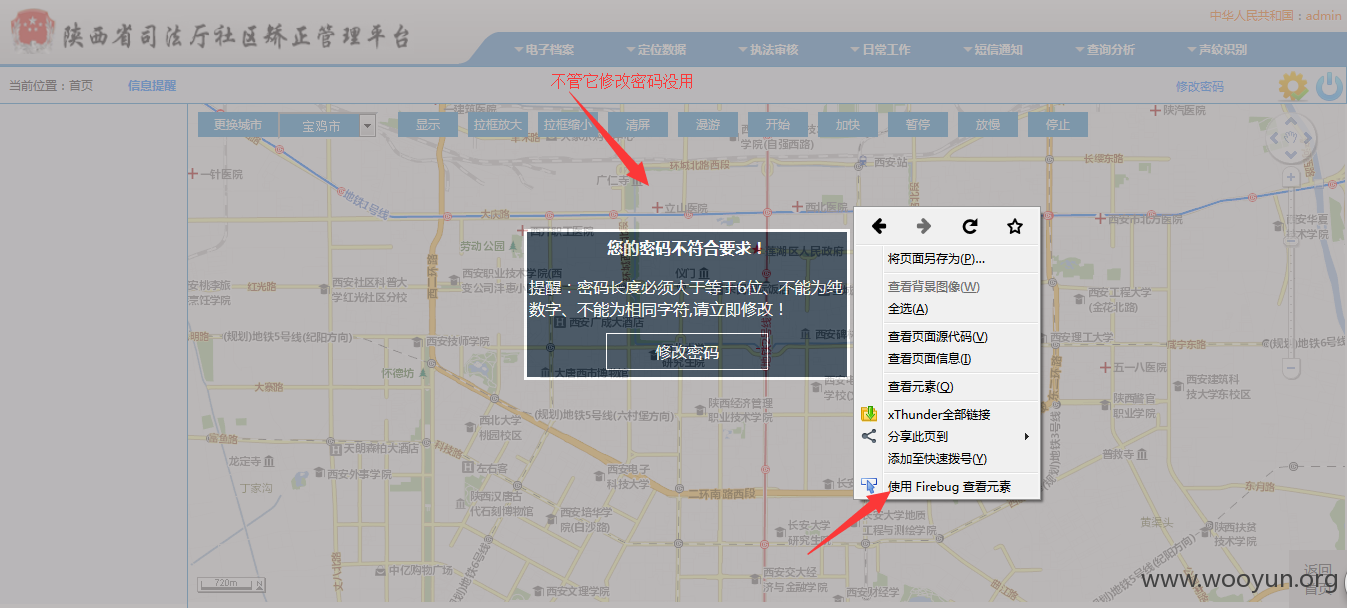Click map zoom out minus button
The image size is (1347, 608).
pyautogui.click(x=1291, y=368)
